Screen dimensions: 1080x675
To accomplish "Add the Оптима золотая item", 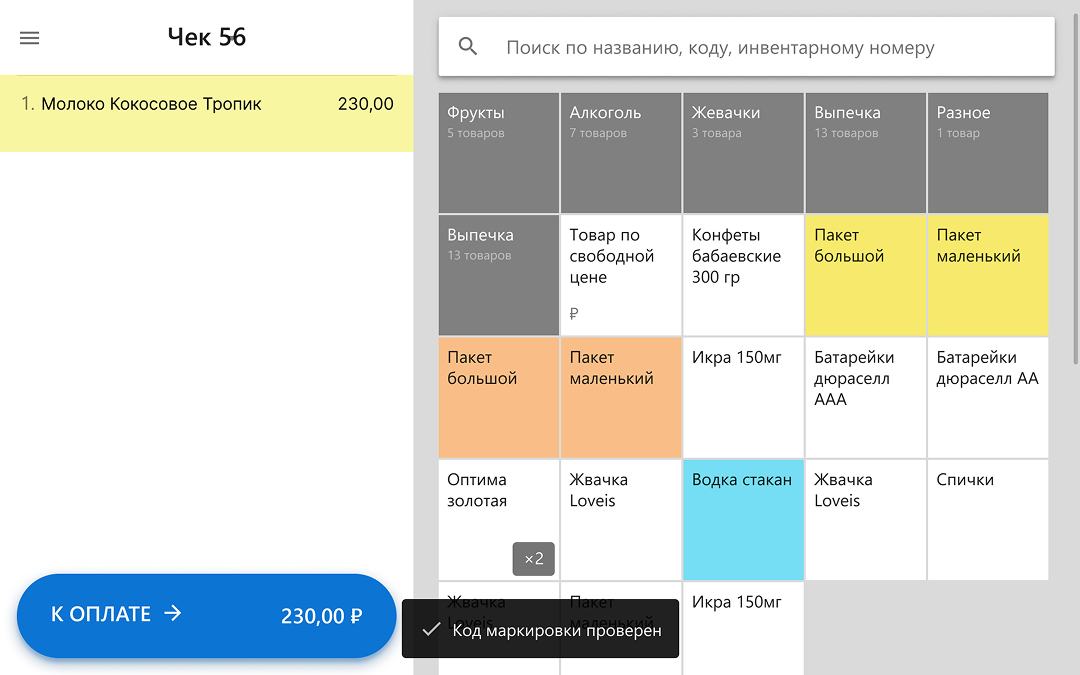I will (x=499, y=520).
